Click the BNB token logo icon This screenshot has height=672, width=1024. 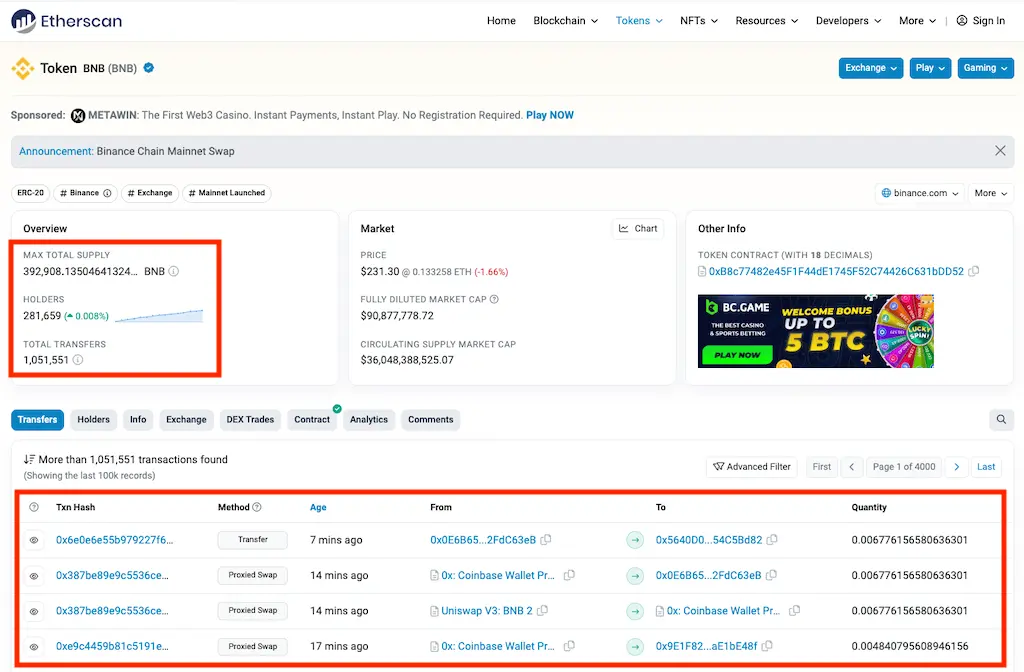click(23, 68)
